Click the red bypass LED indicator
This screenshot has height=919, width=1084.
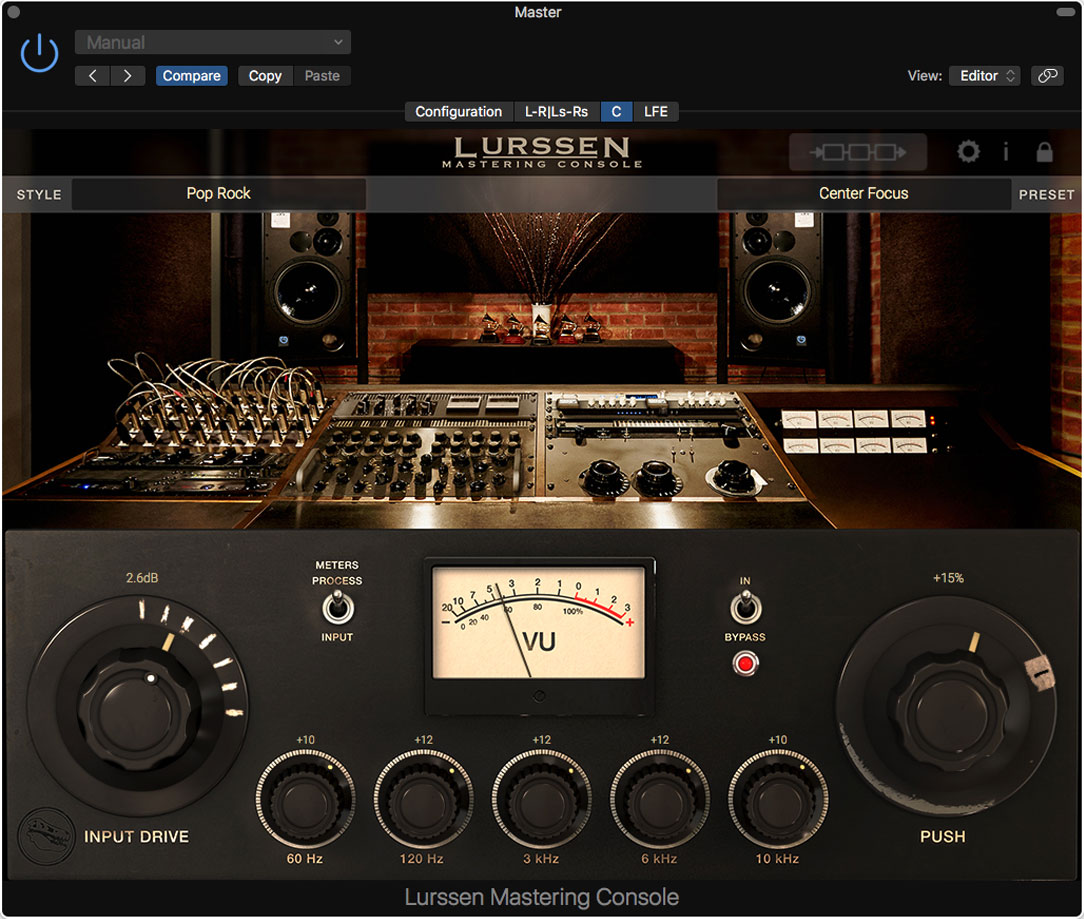pyautogui.click(x=744, y=663)
